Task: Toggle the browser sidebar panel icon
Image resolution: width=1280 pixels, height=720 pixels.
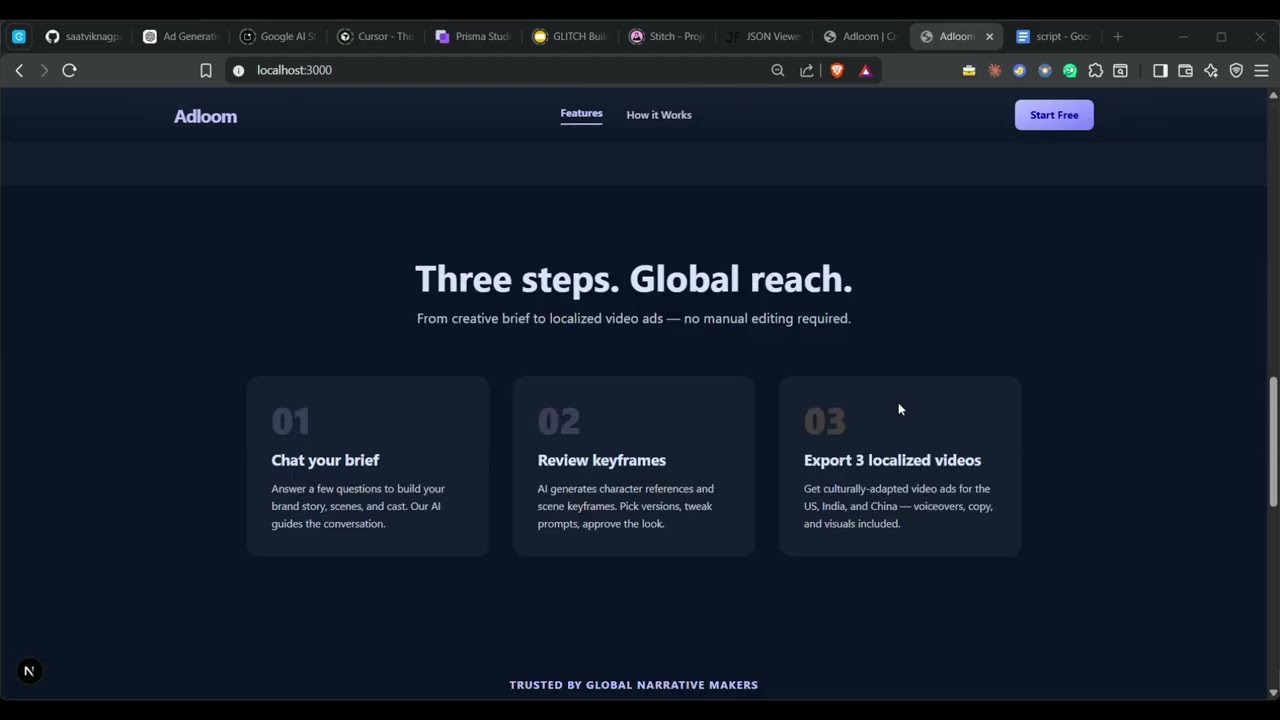Action: pyautogui.click(x=1160, y=70)
